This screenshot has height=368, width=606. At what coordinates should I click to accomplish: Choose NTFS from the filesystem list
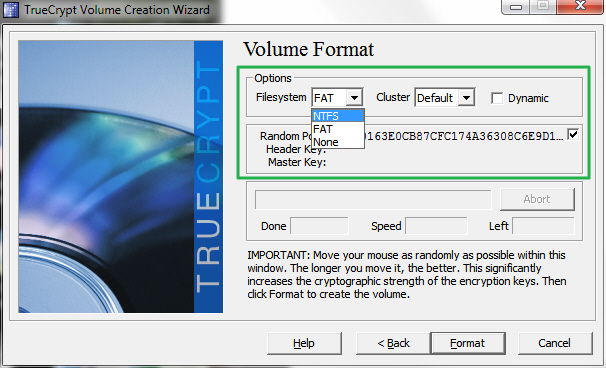338,116
